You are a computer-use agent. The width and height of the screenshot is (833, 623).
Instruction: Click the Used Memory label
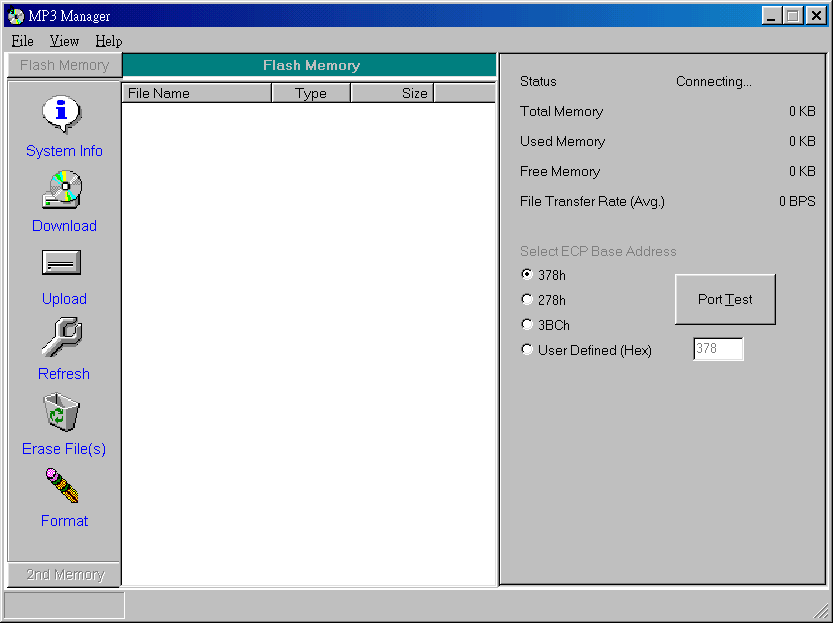coord(563,141)
